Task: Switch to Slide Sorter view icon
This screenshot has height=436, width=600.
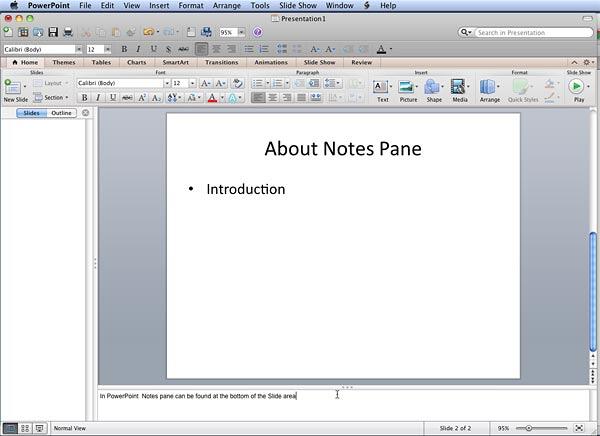Action: 25,428
